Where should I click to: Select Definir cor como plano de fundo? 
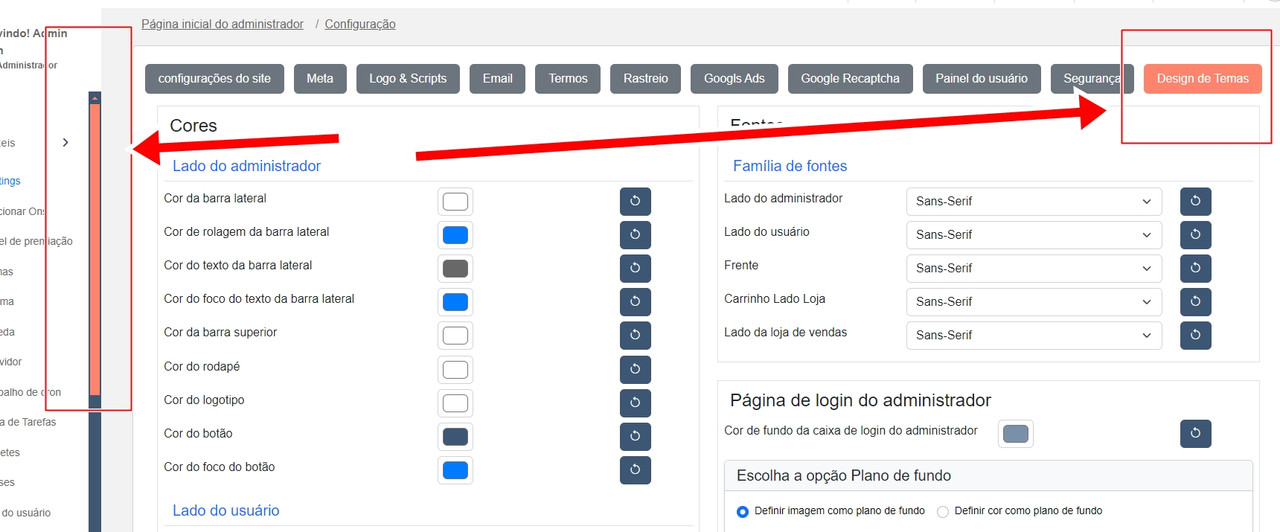[943, 511]
